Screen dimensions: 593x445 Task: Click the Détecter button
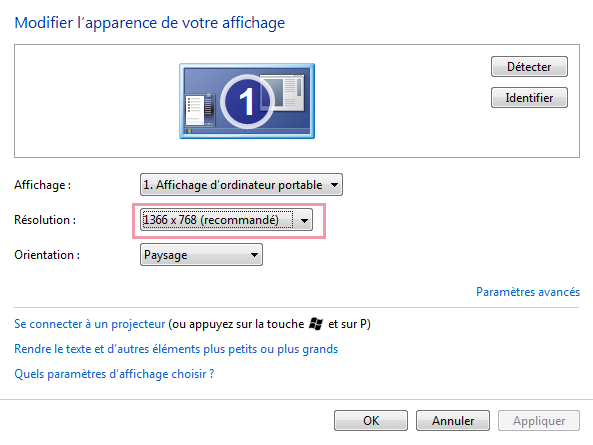coord(529,67)
